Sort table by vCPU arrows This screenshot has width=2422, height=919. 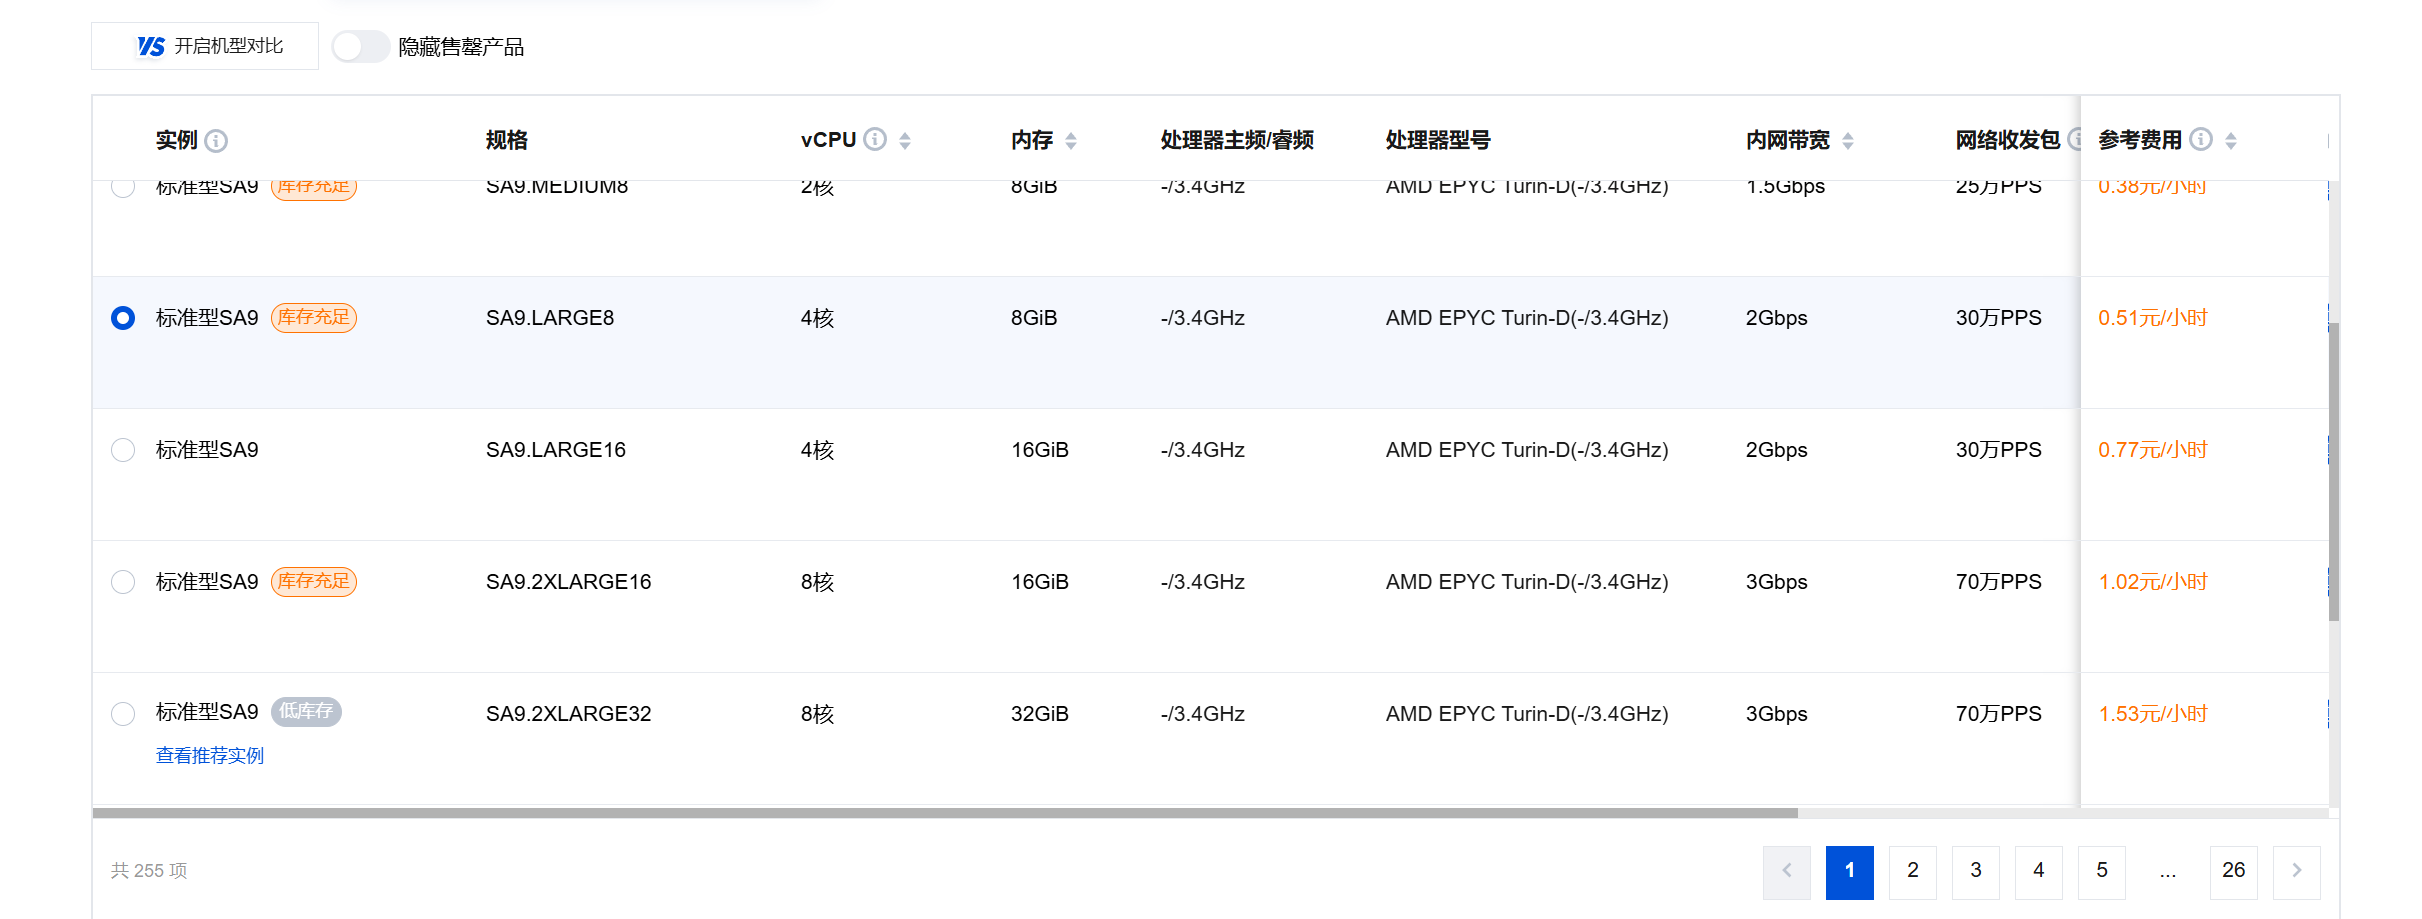coord(905,140)
